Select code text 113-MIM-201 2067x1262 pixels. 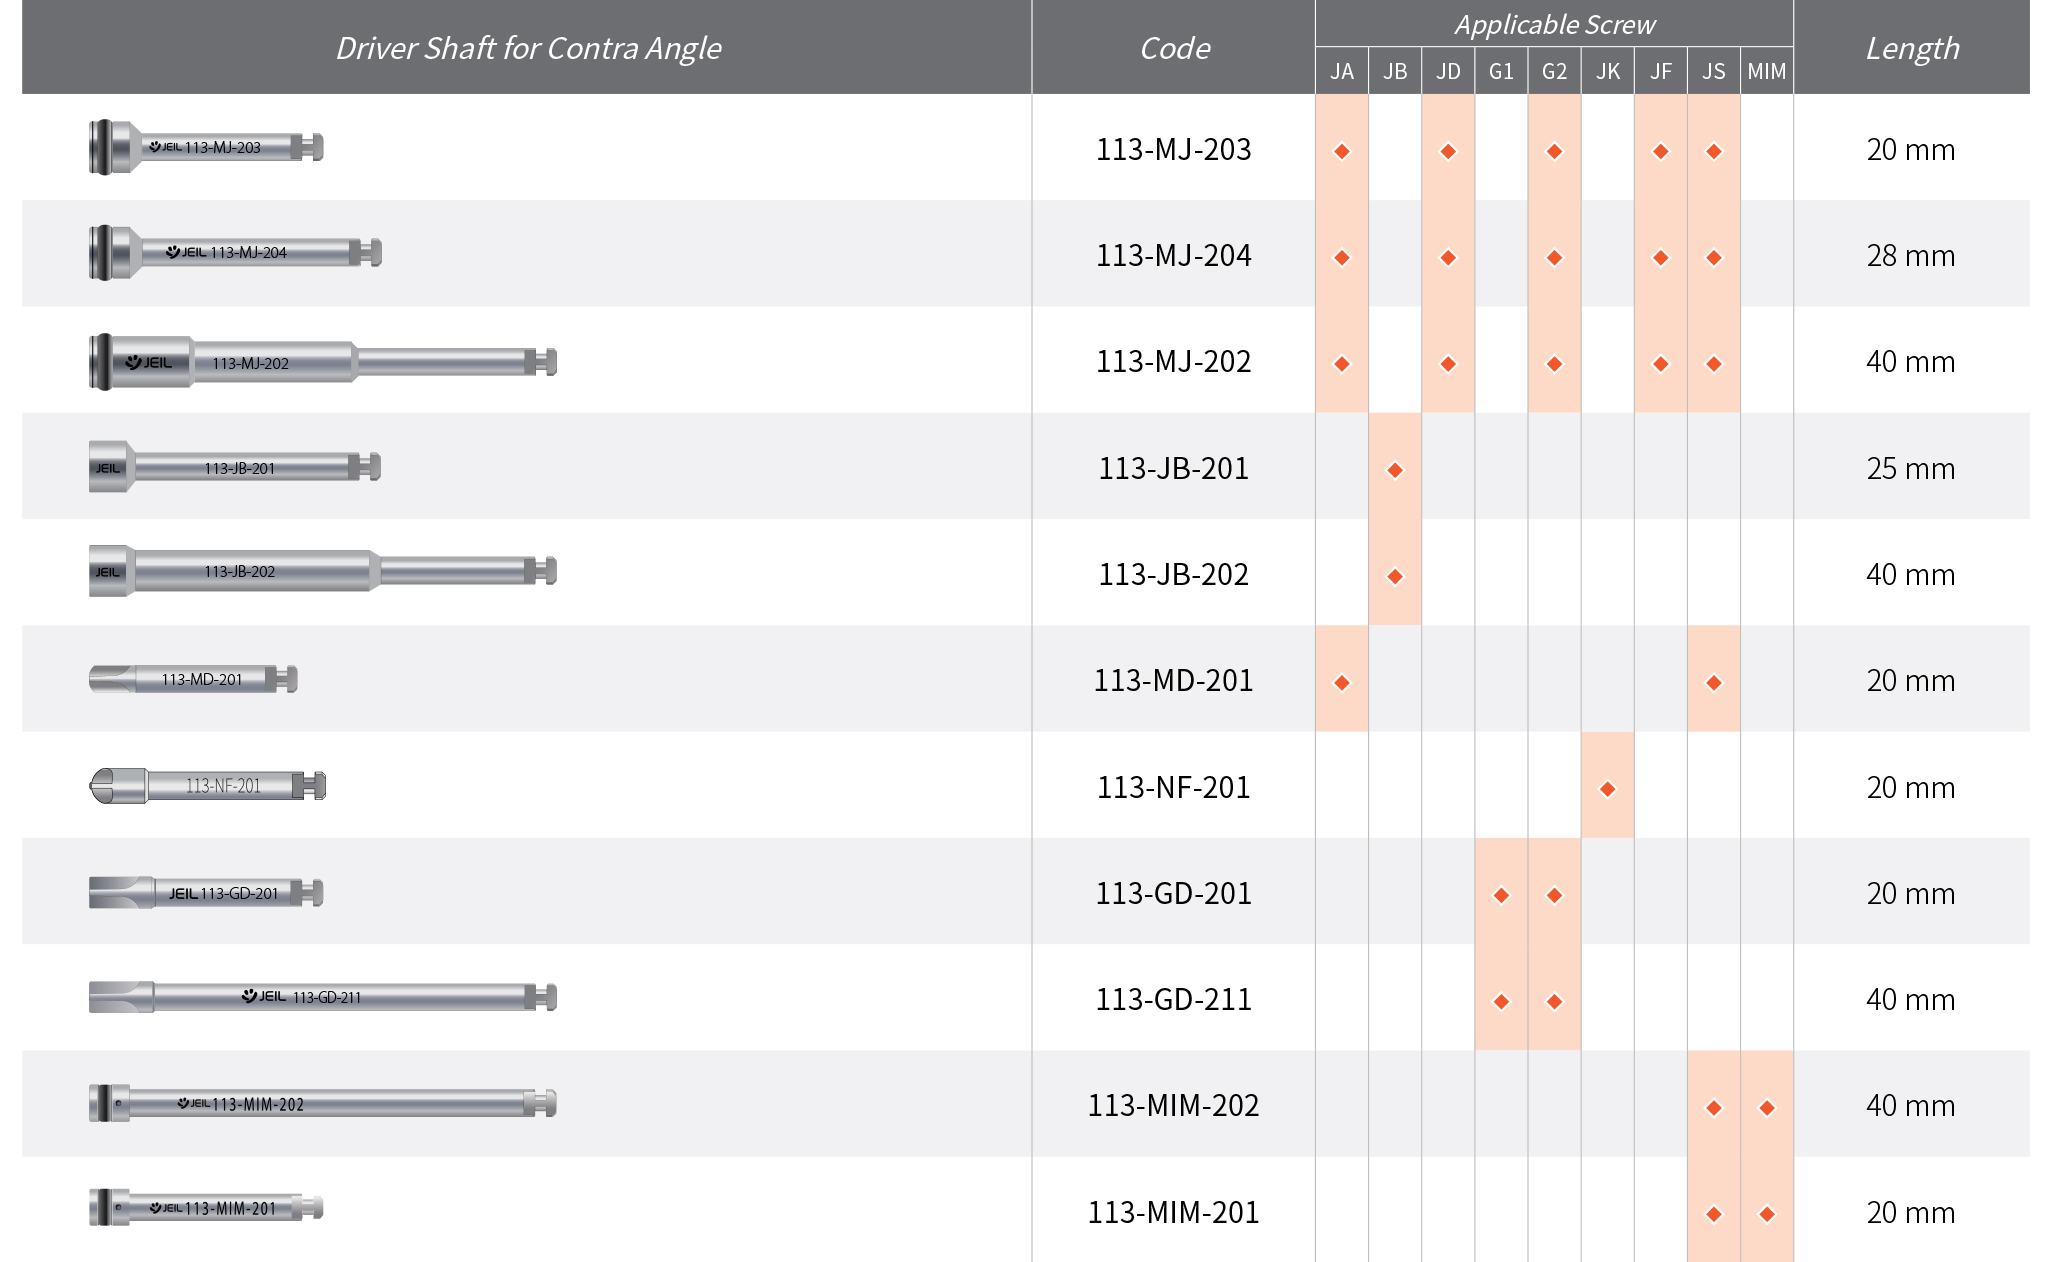(x=1173, y=1213)
